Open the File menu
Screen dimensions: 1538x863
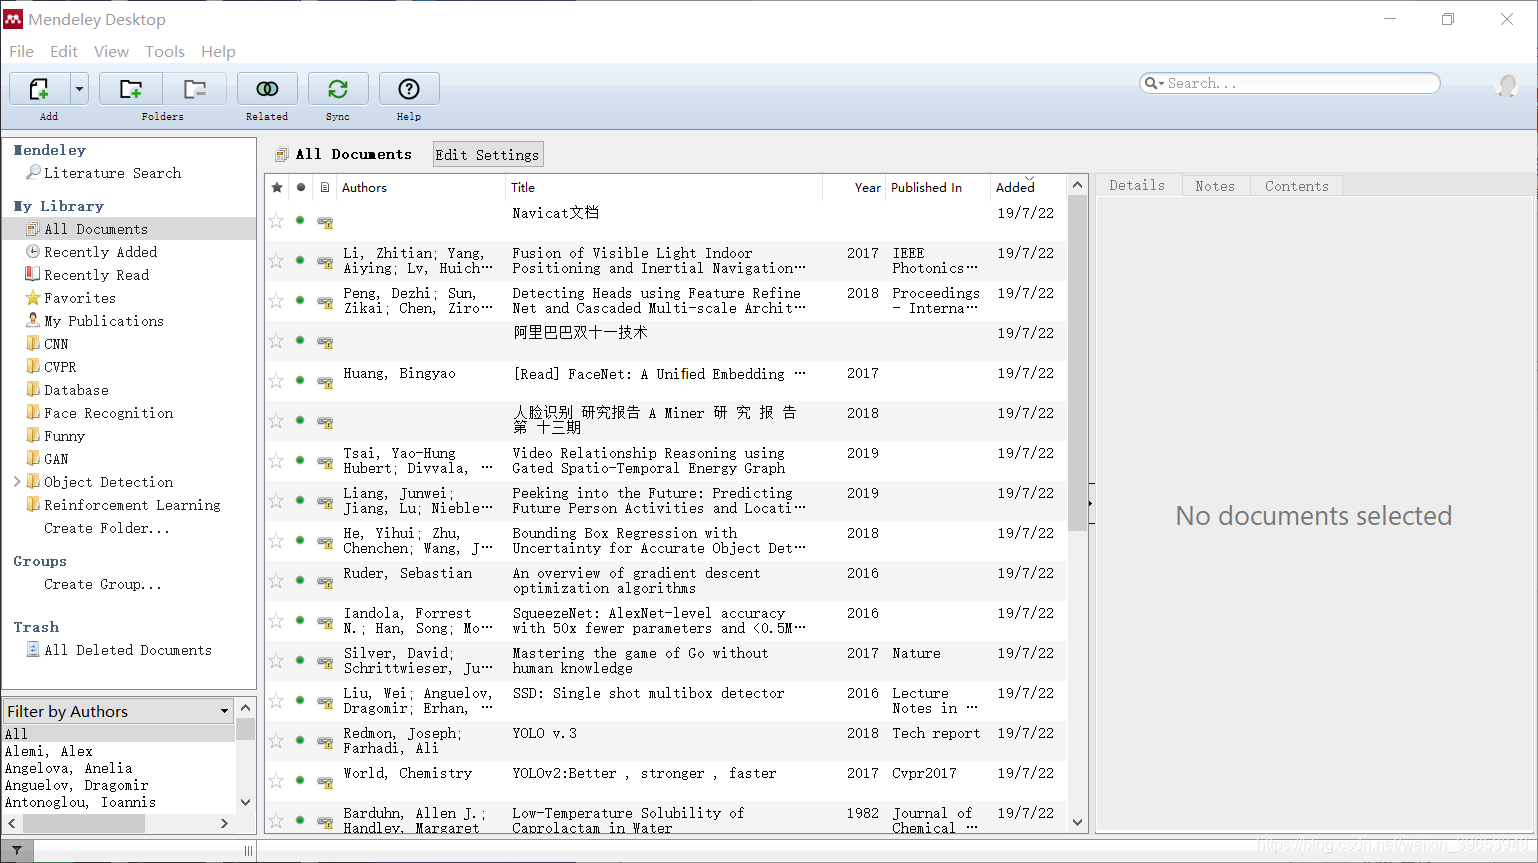point(21,51)
